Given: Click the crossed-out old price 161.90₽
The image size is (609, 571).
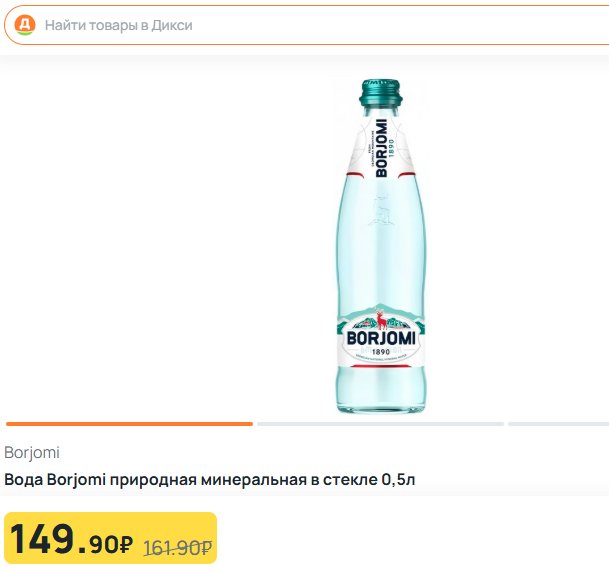Looking at the screenshot, I should coord(177,547).
